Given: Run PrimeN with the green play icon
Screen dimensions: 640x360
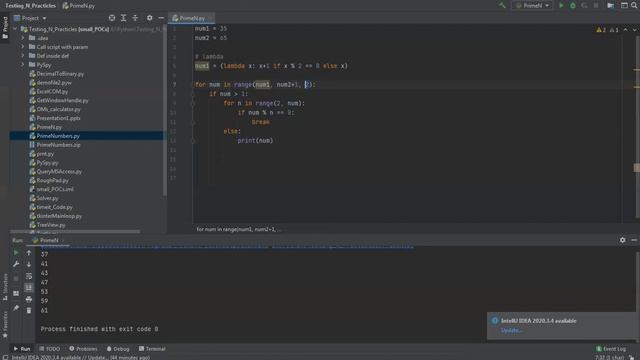Looking at the screenshot, I should tap(561, 5).
